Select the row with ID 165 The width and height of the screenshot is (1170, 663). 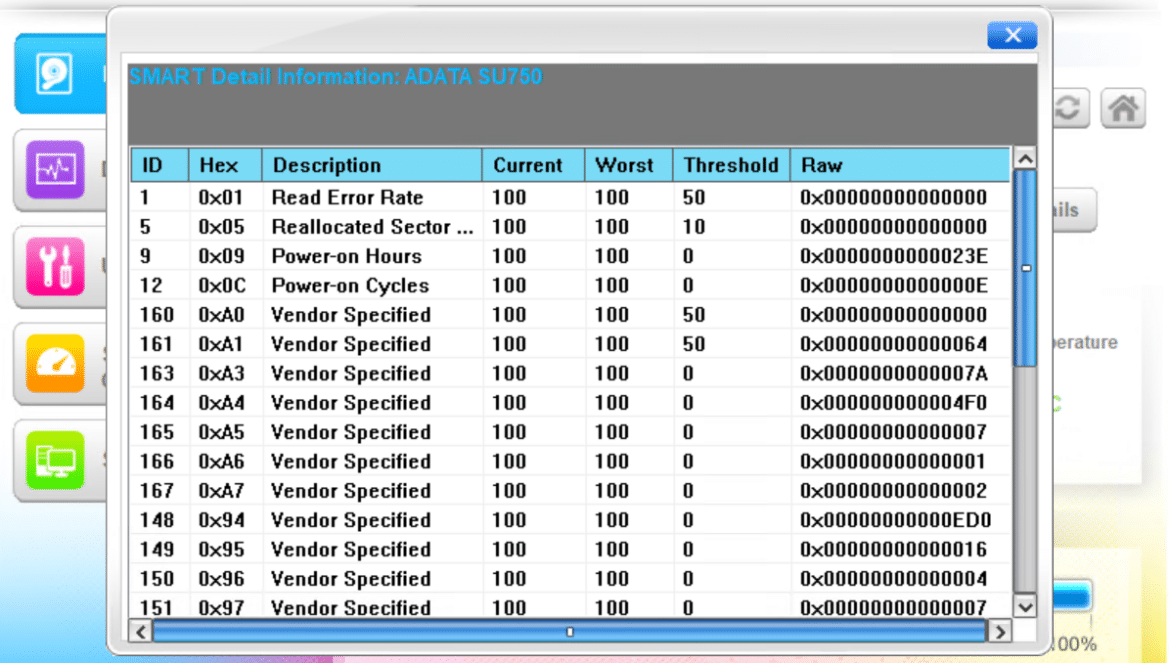[571, 433]
